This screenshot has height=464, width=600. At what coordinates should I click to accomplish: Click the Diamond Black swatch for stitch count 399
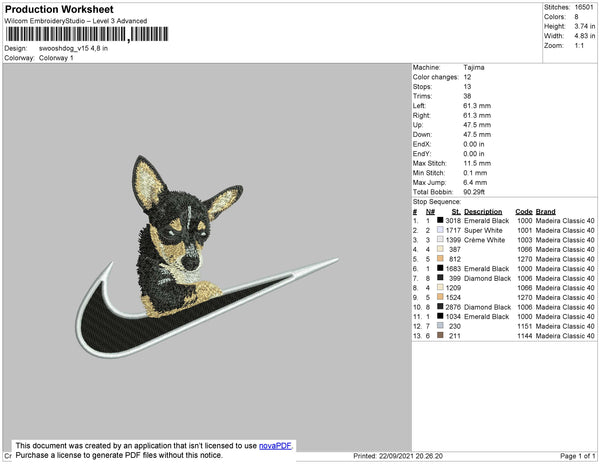pyautogui.click(x=440, y=278)
